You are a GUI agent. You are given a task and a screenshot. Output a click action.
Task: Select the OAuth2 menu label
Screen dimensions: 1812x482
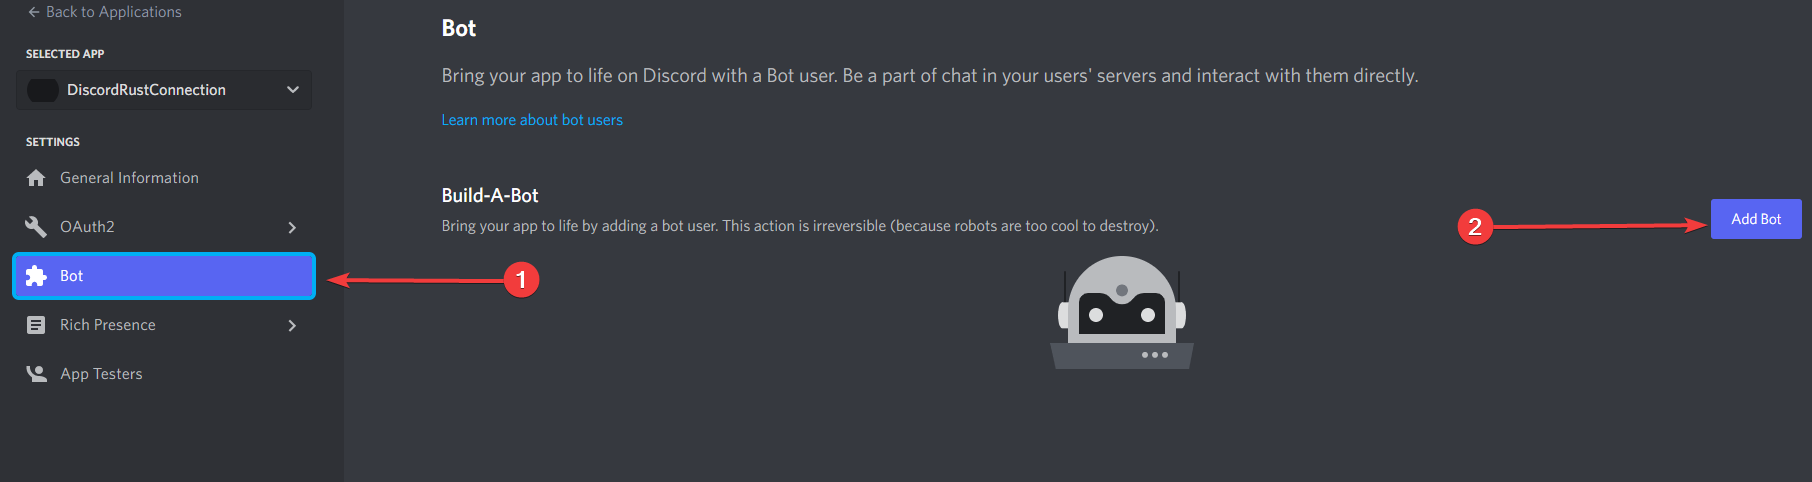[x=87, y=227]
